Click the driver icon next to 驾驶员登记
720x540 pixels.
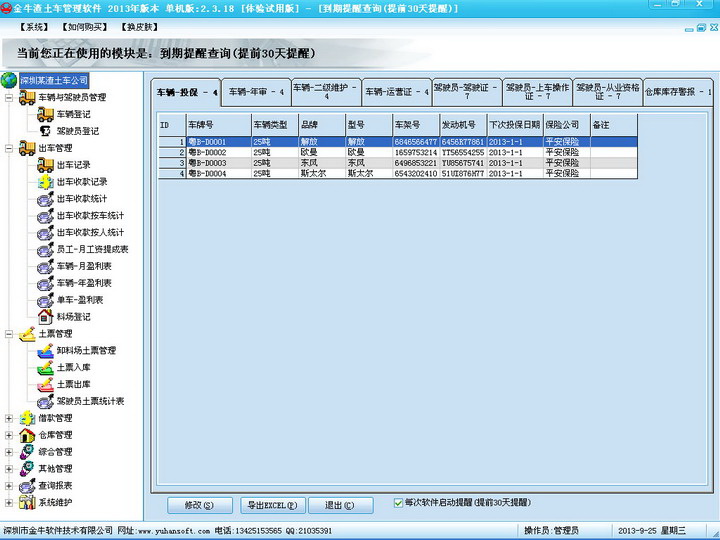(45, 131)
